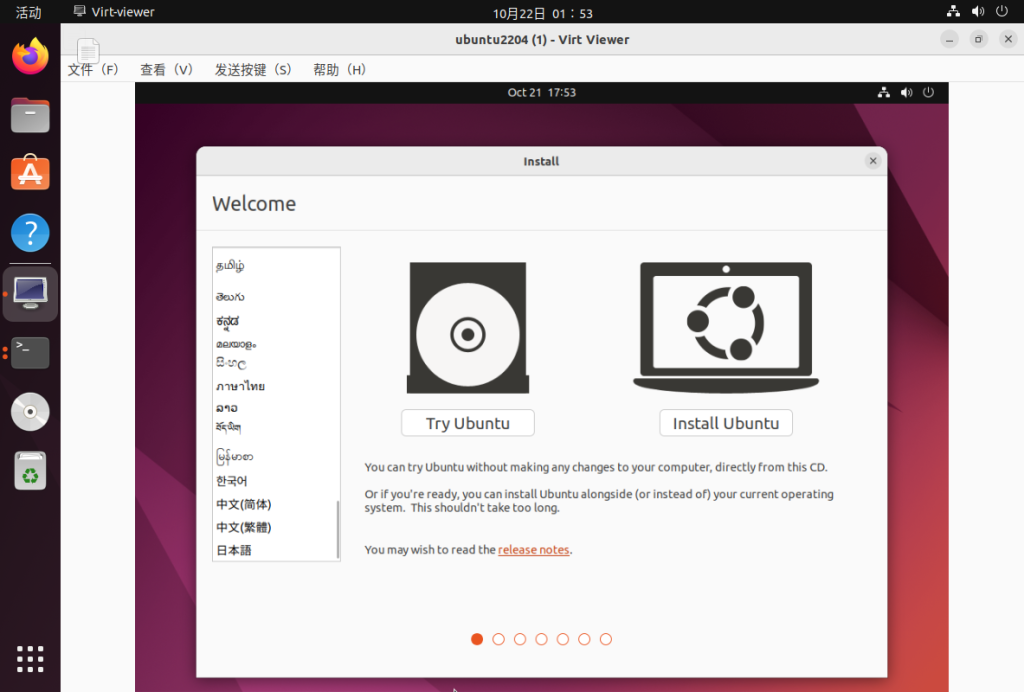Open the release notes link
Viewport: 1024px width, 692px height.
(x=533, y=550)
